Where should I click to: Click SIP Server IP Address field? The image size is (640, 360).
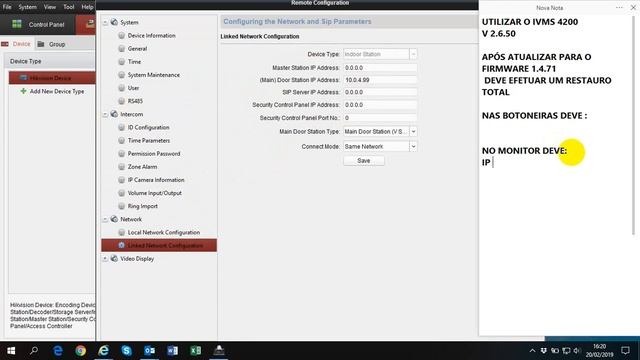point(380,92)
